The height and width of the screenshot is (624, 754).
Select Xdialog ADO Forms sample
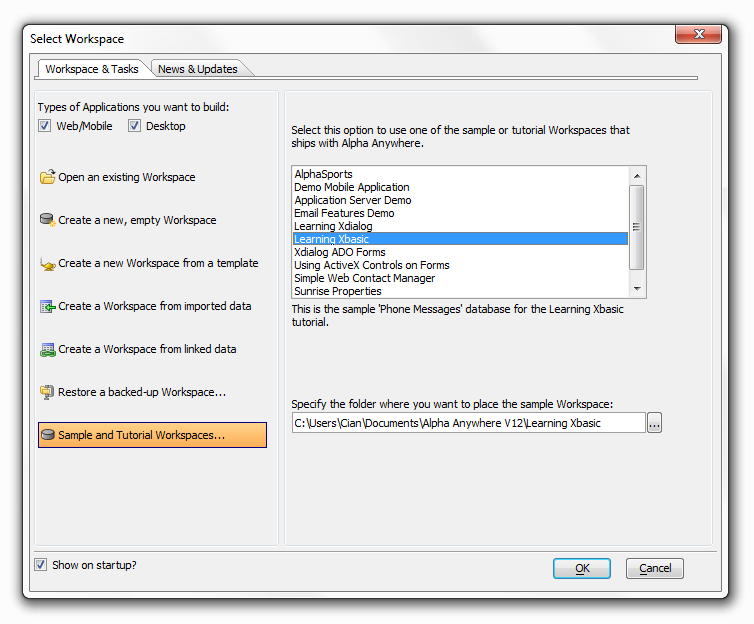pos(460,252)
